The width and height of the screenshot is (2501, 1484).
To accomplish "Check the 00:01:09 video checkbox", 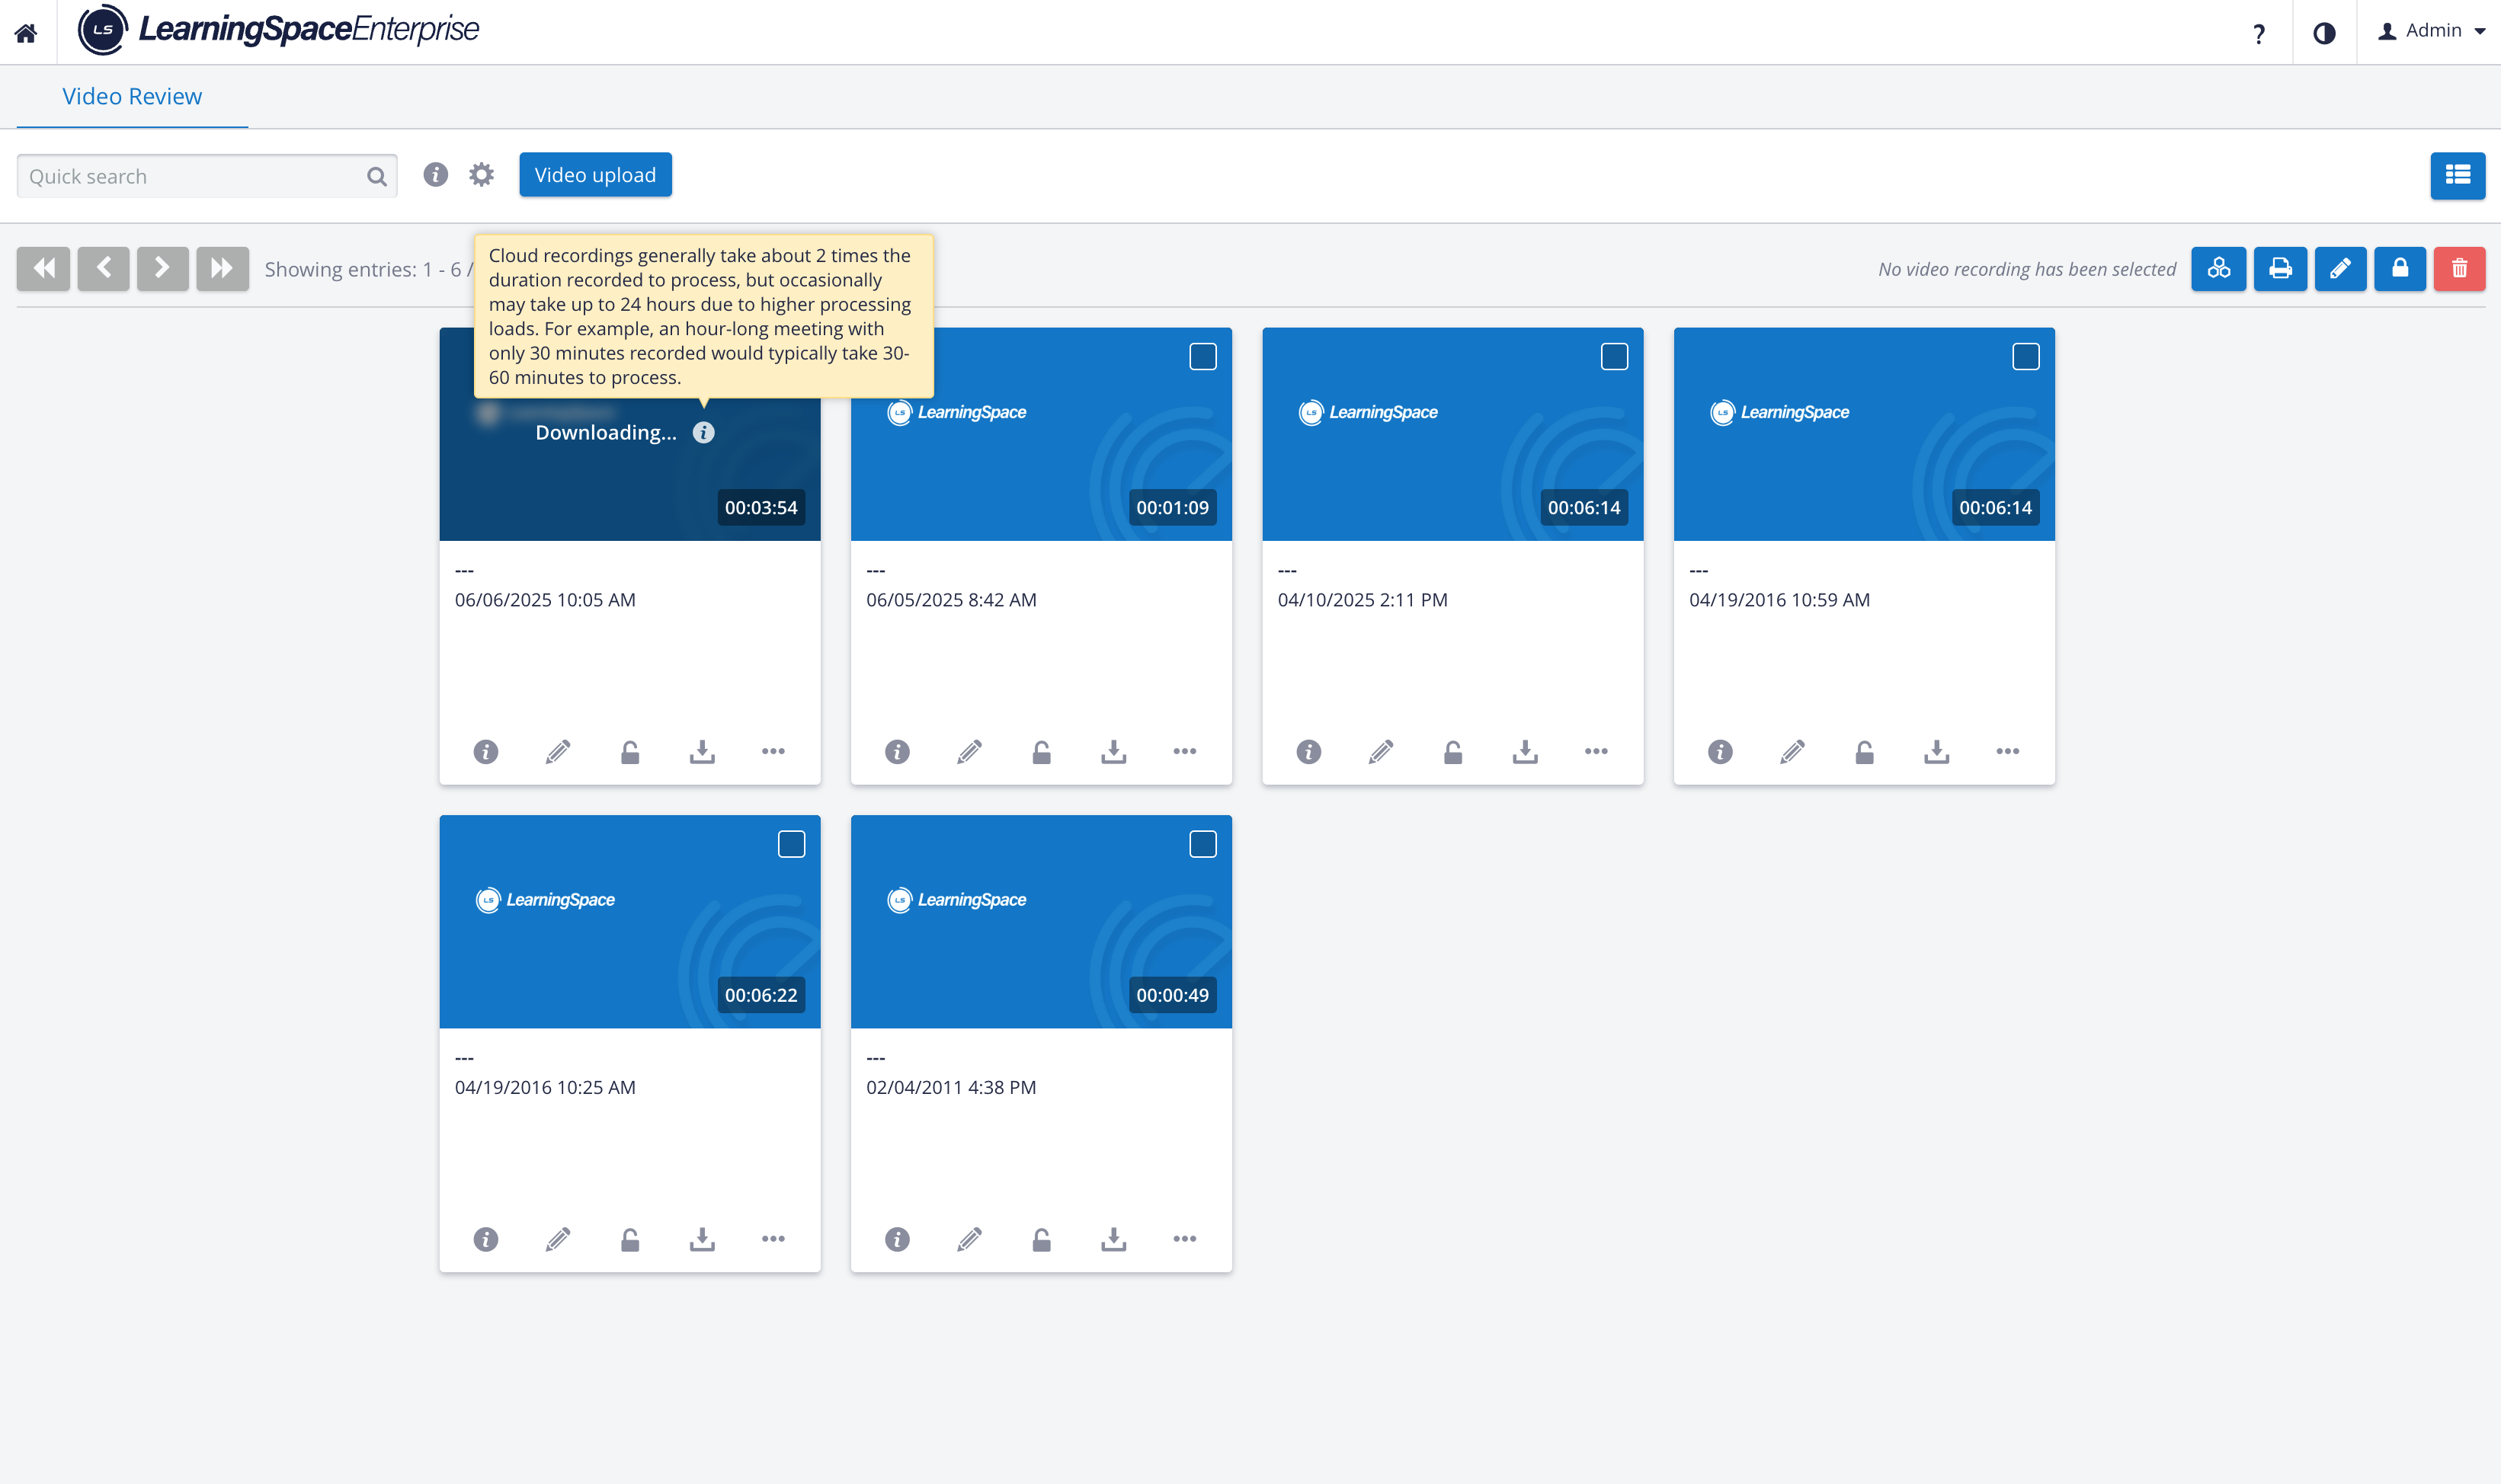I will [1203, 356].
